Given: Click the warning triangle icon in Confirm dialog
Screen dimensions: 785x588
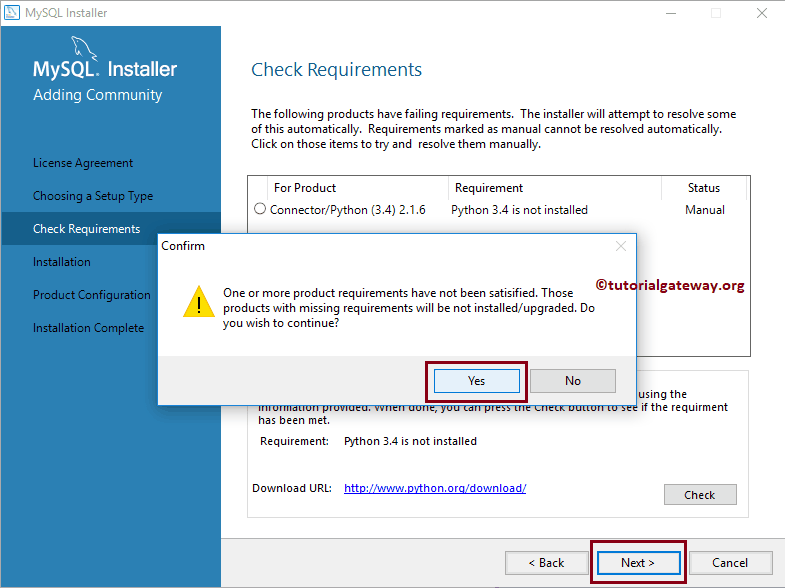Looking at the screenshot, I should 199,302.
